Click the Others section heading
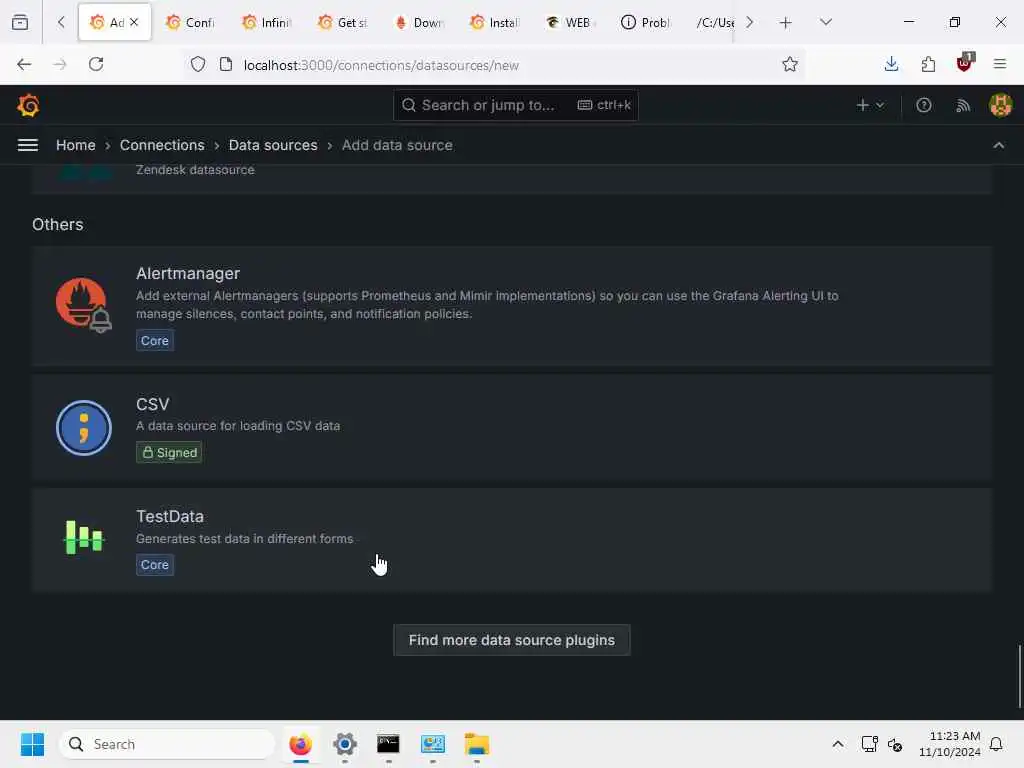1024x768 pixels. pos(57,224)
